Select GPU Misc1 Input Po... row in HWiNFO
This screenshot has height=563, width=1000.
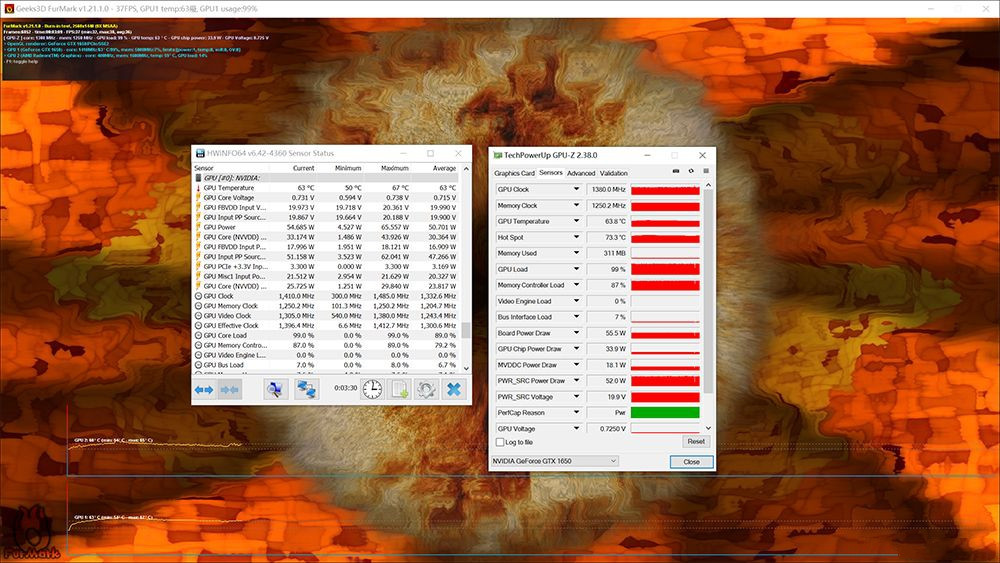pos(326,276)
